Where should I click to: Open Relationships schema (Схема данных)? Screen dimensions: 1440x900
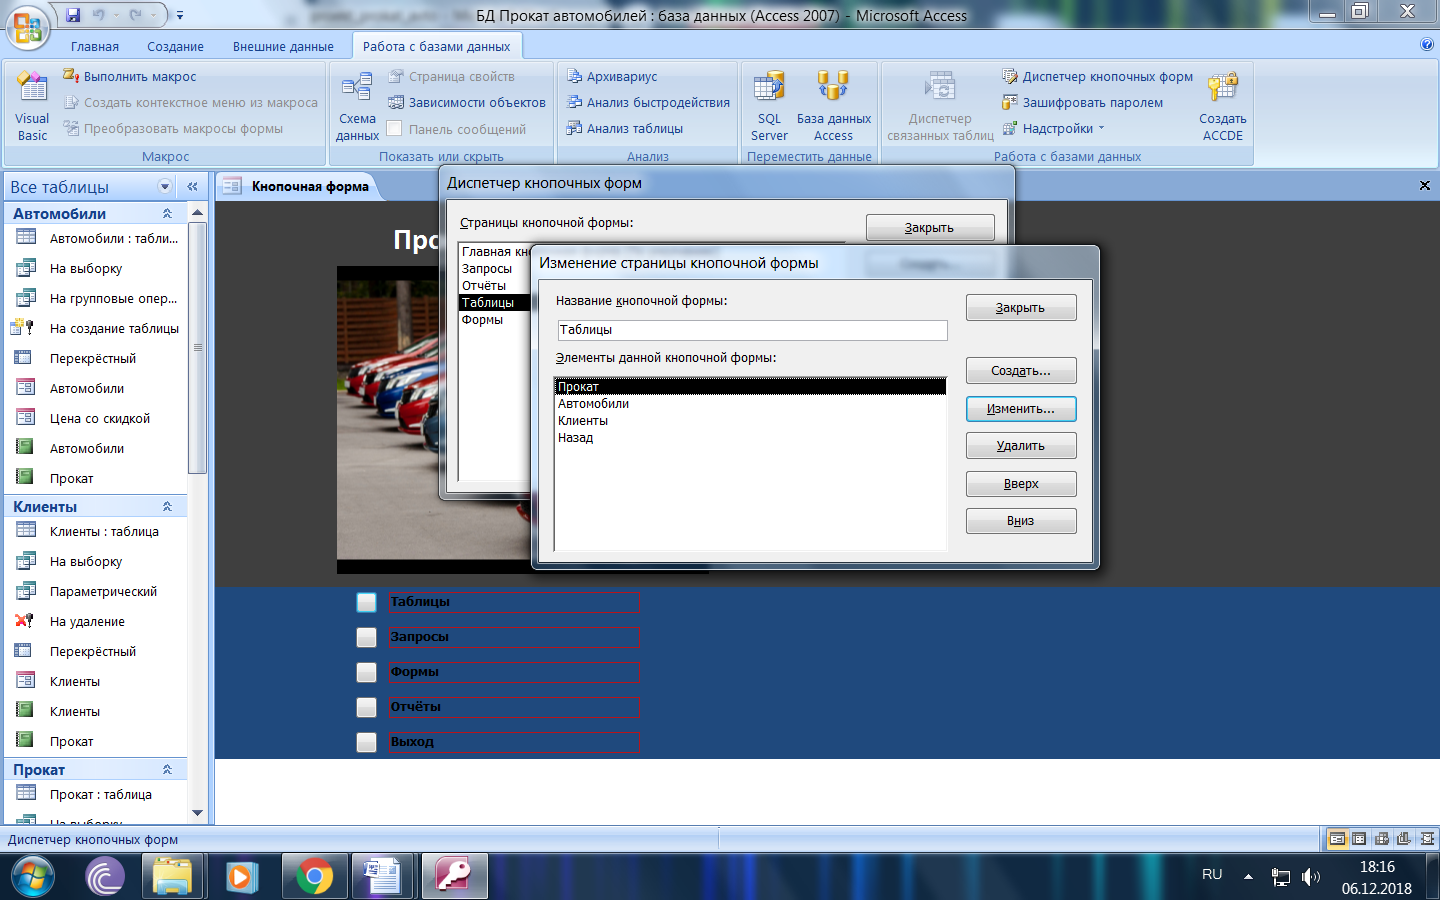pos(357,106)
